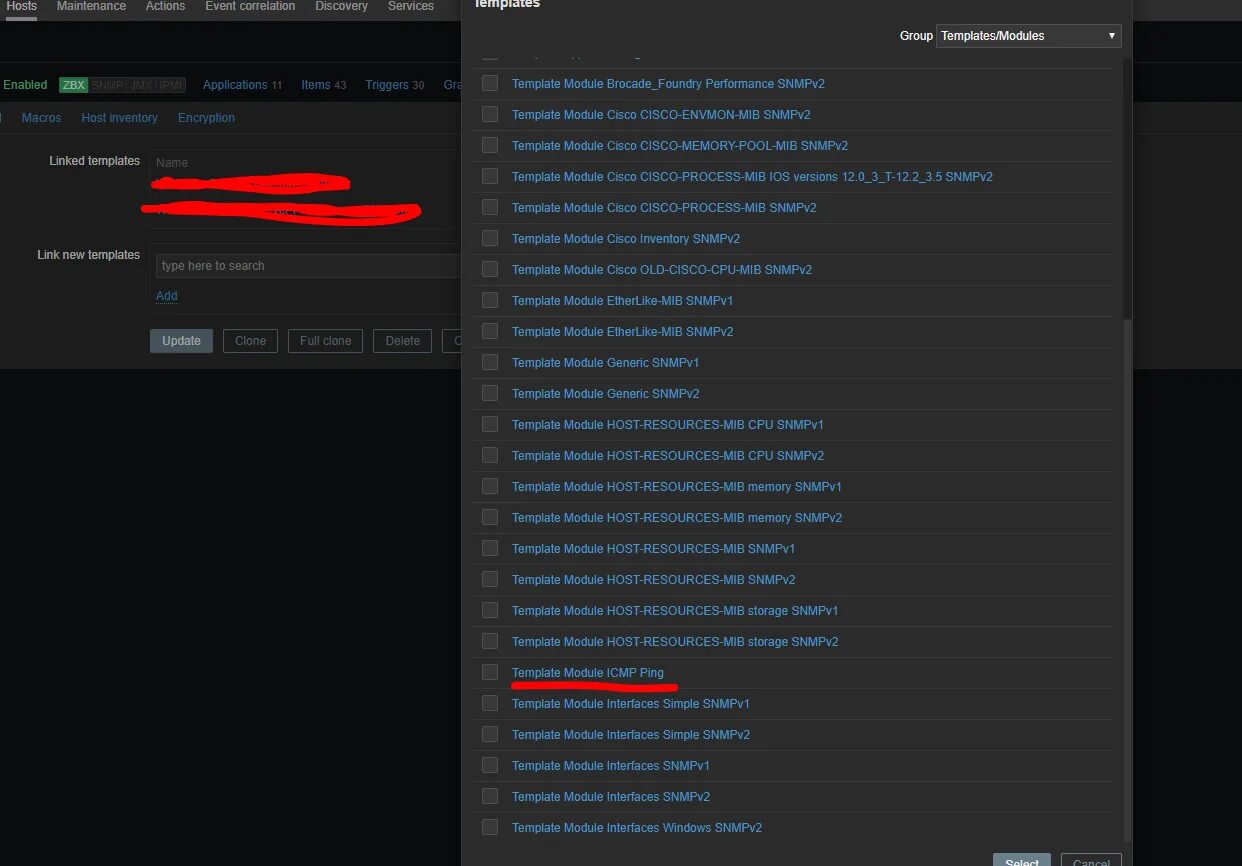
Task: Click the ZBX availability indicator
Action: point(74,85)
